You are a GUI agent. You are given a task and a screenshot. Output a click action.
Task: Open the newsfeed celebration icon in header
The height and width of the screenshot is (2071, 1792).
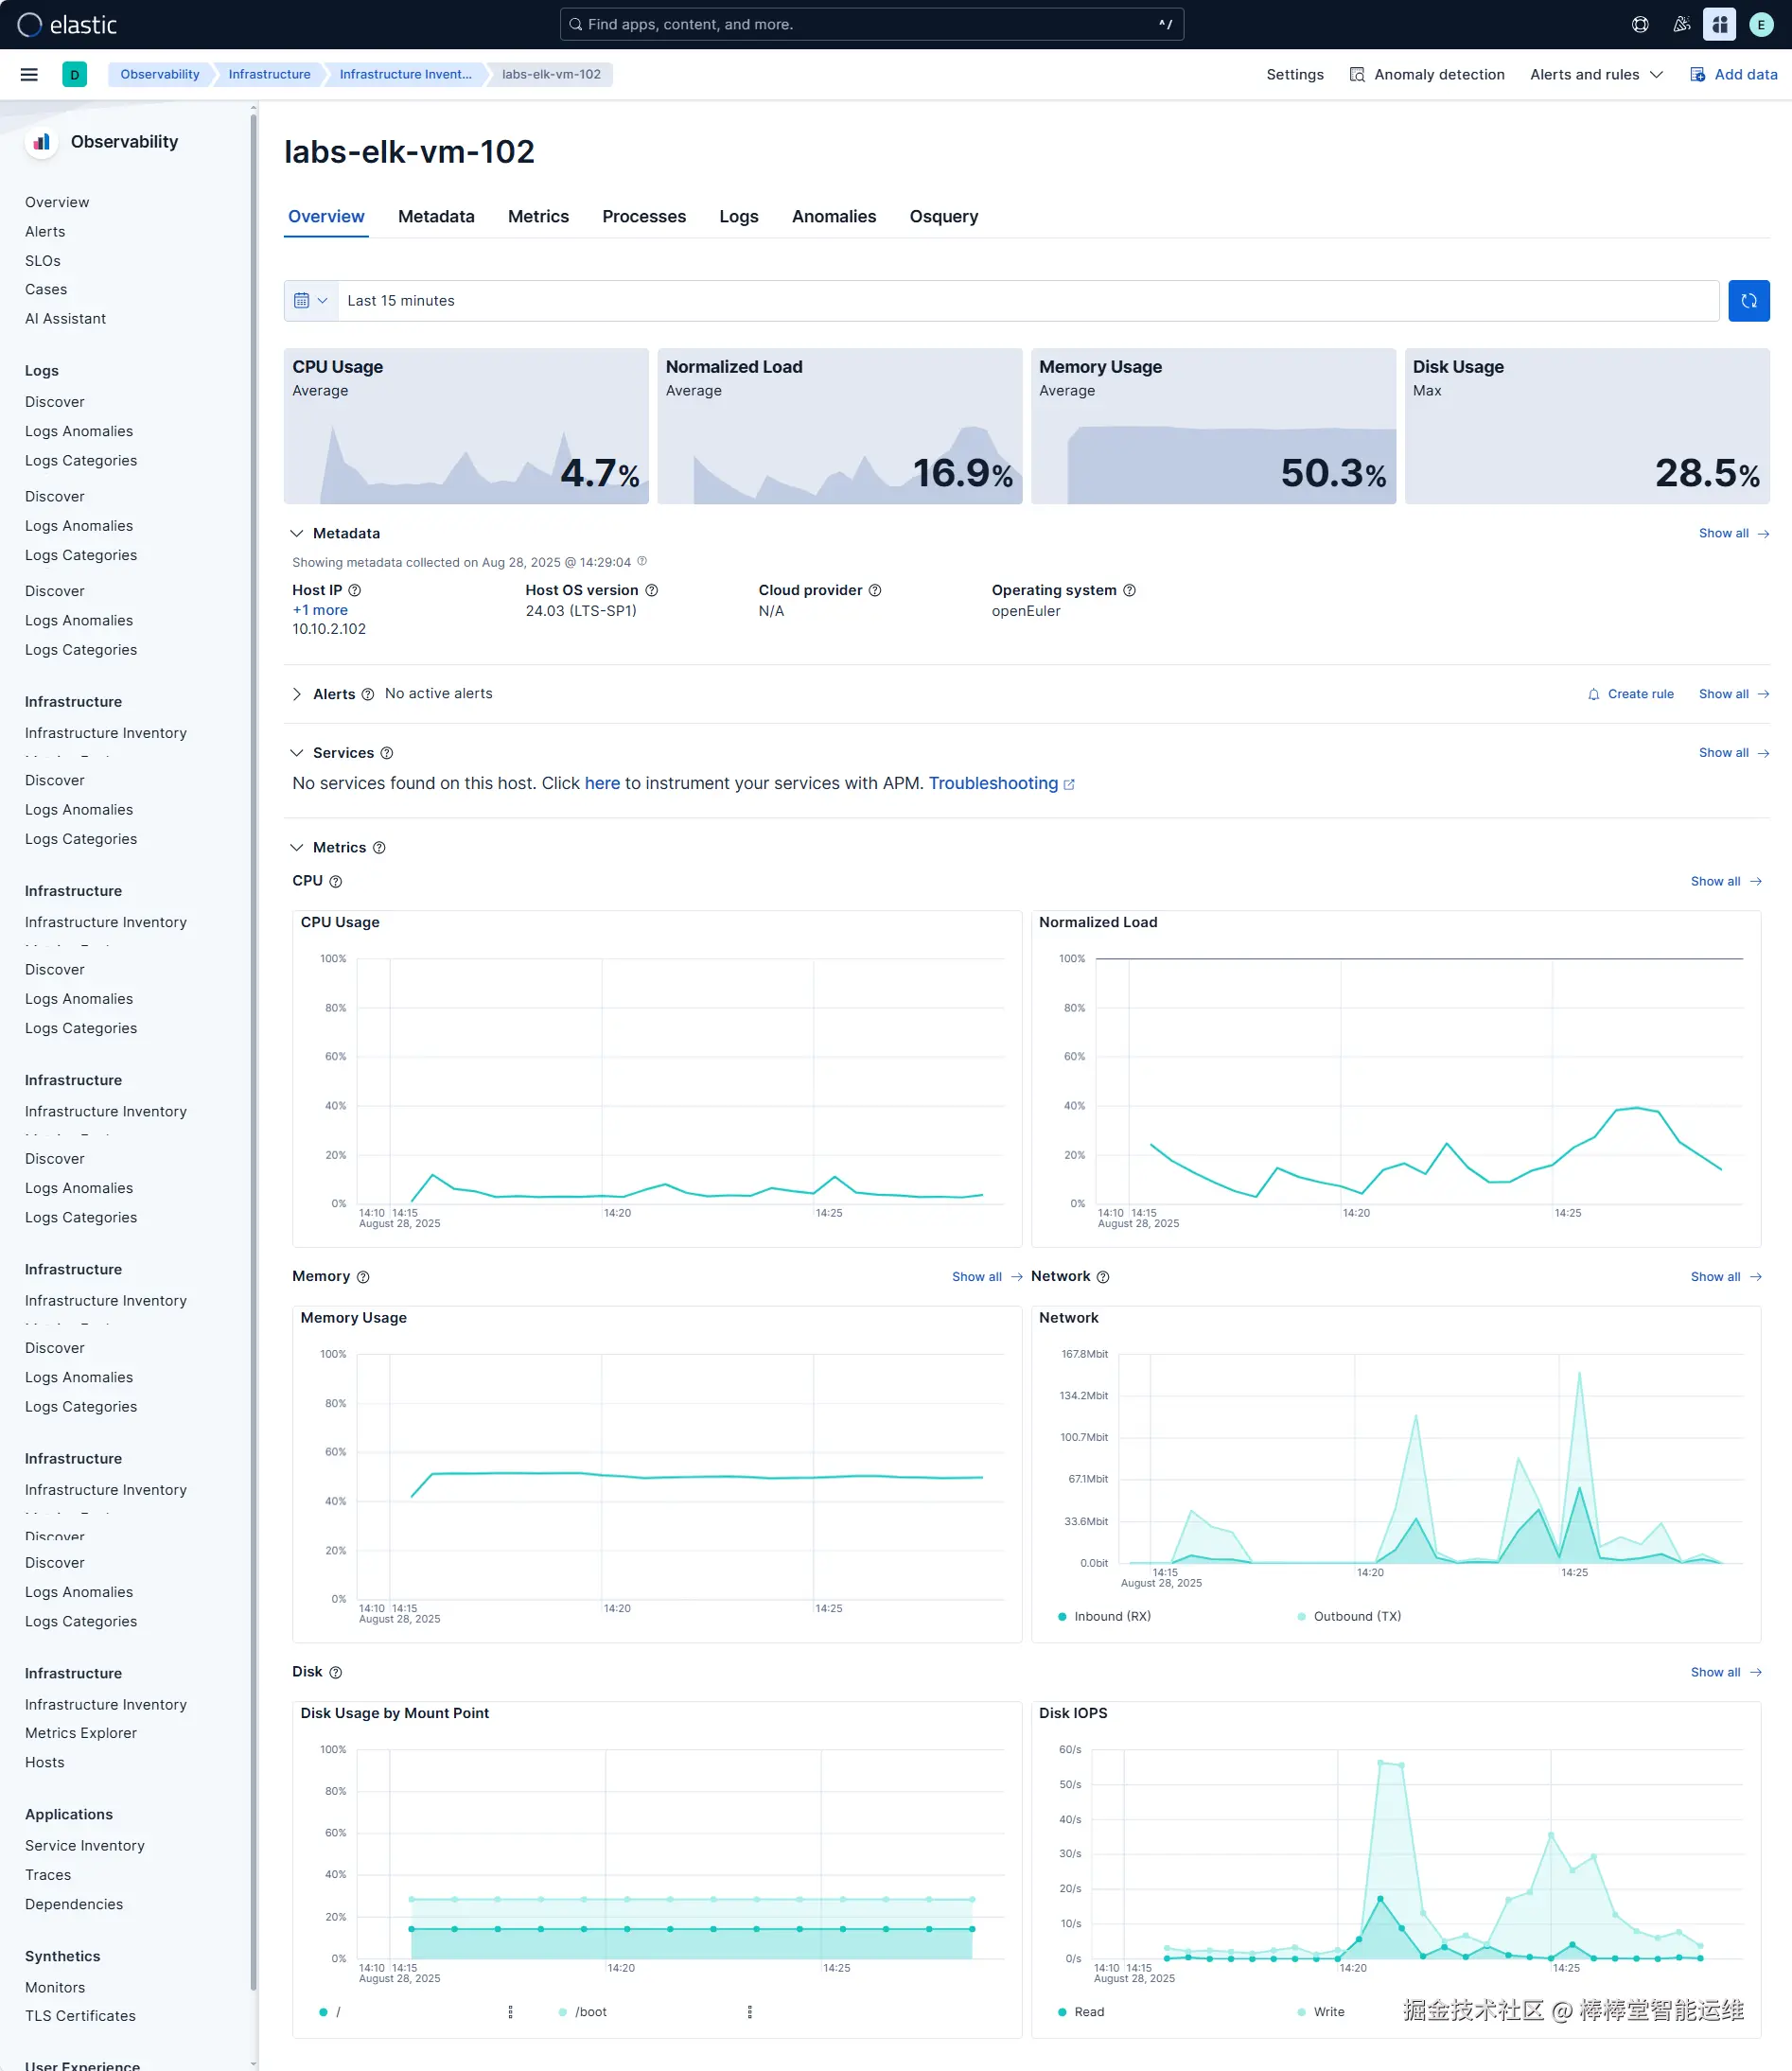coord(1681,24)
